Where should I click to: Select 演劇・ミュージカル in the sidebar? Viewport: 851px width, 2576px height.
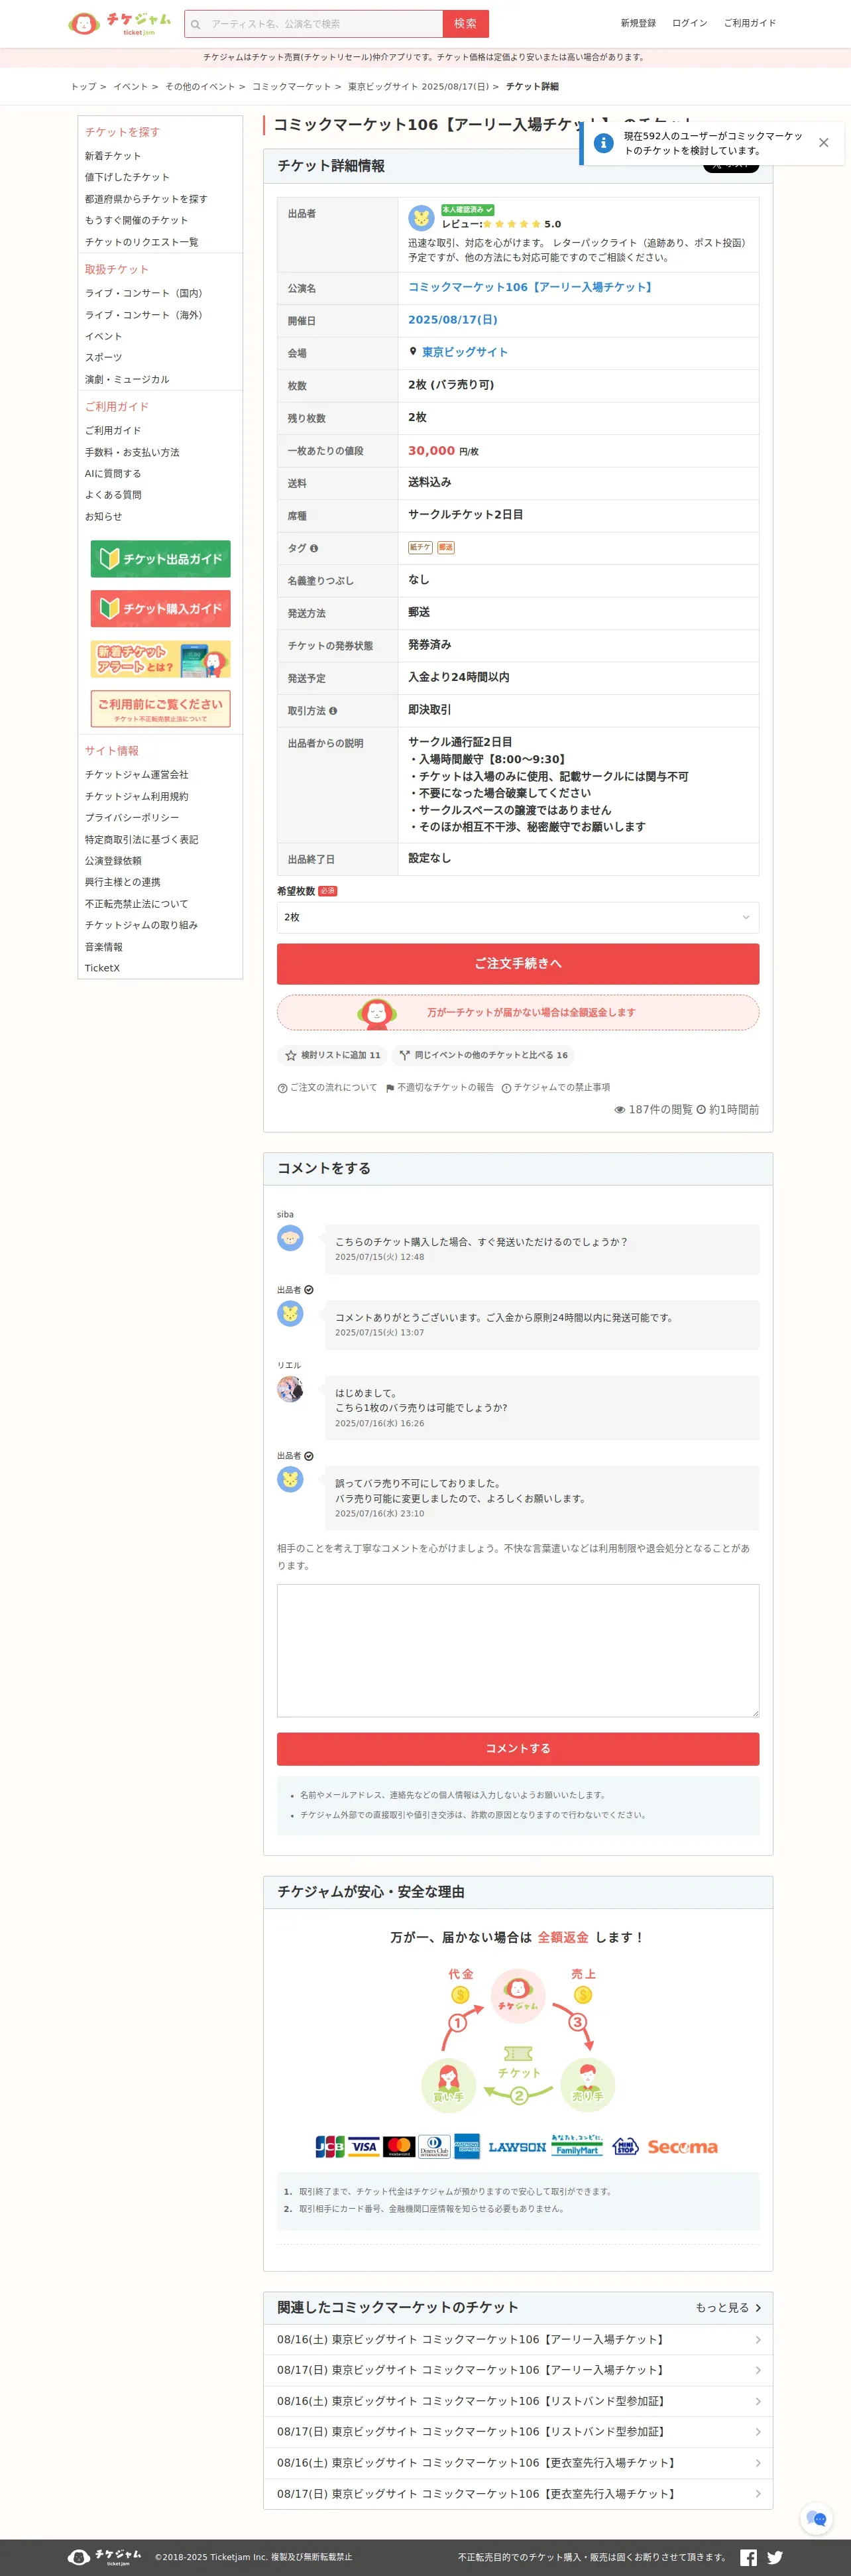[127, 379]
